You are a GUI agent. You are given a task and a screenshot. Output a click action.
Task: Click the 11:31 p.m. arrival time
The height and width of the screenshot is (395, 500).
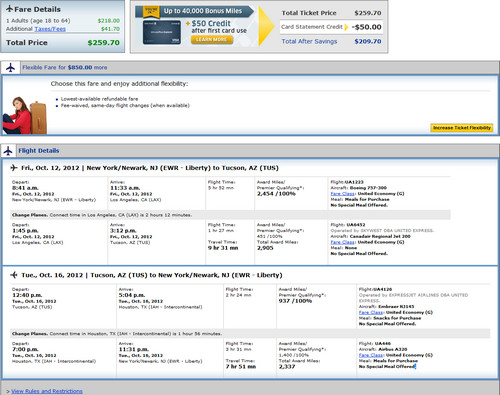tap(134, 349)
